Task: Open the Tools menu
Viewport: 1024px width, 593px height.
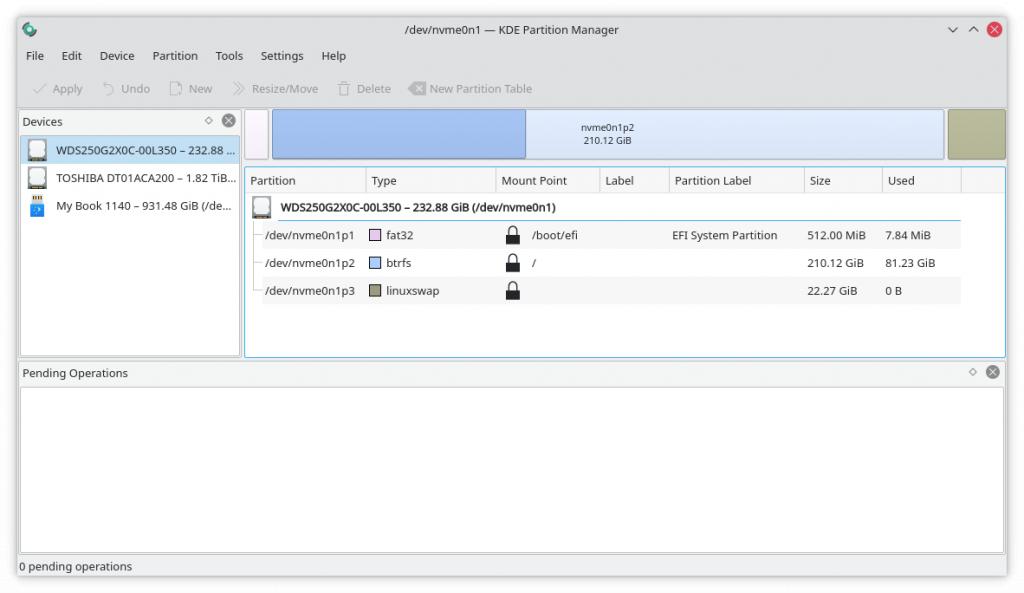Action: 229,56
